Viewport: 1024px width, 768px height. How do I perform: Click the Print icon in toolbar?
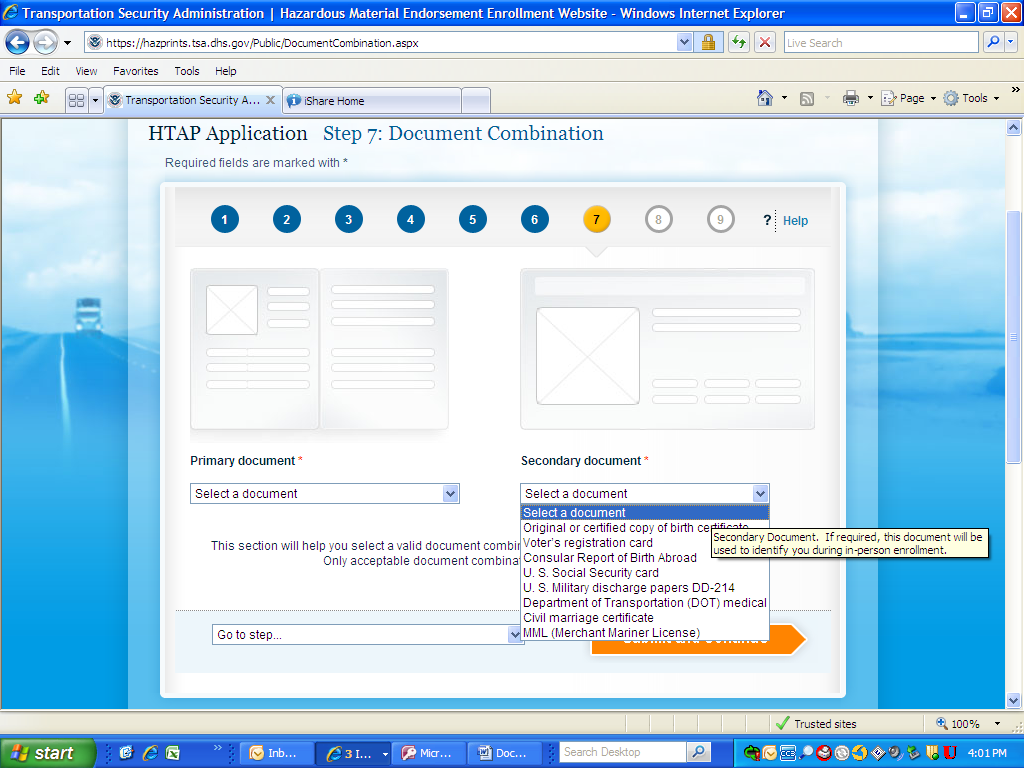coord(851,98)
